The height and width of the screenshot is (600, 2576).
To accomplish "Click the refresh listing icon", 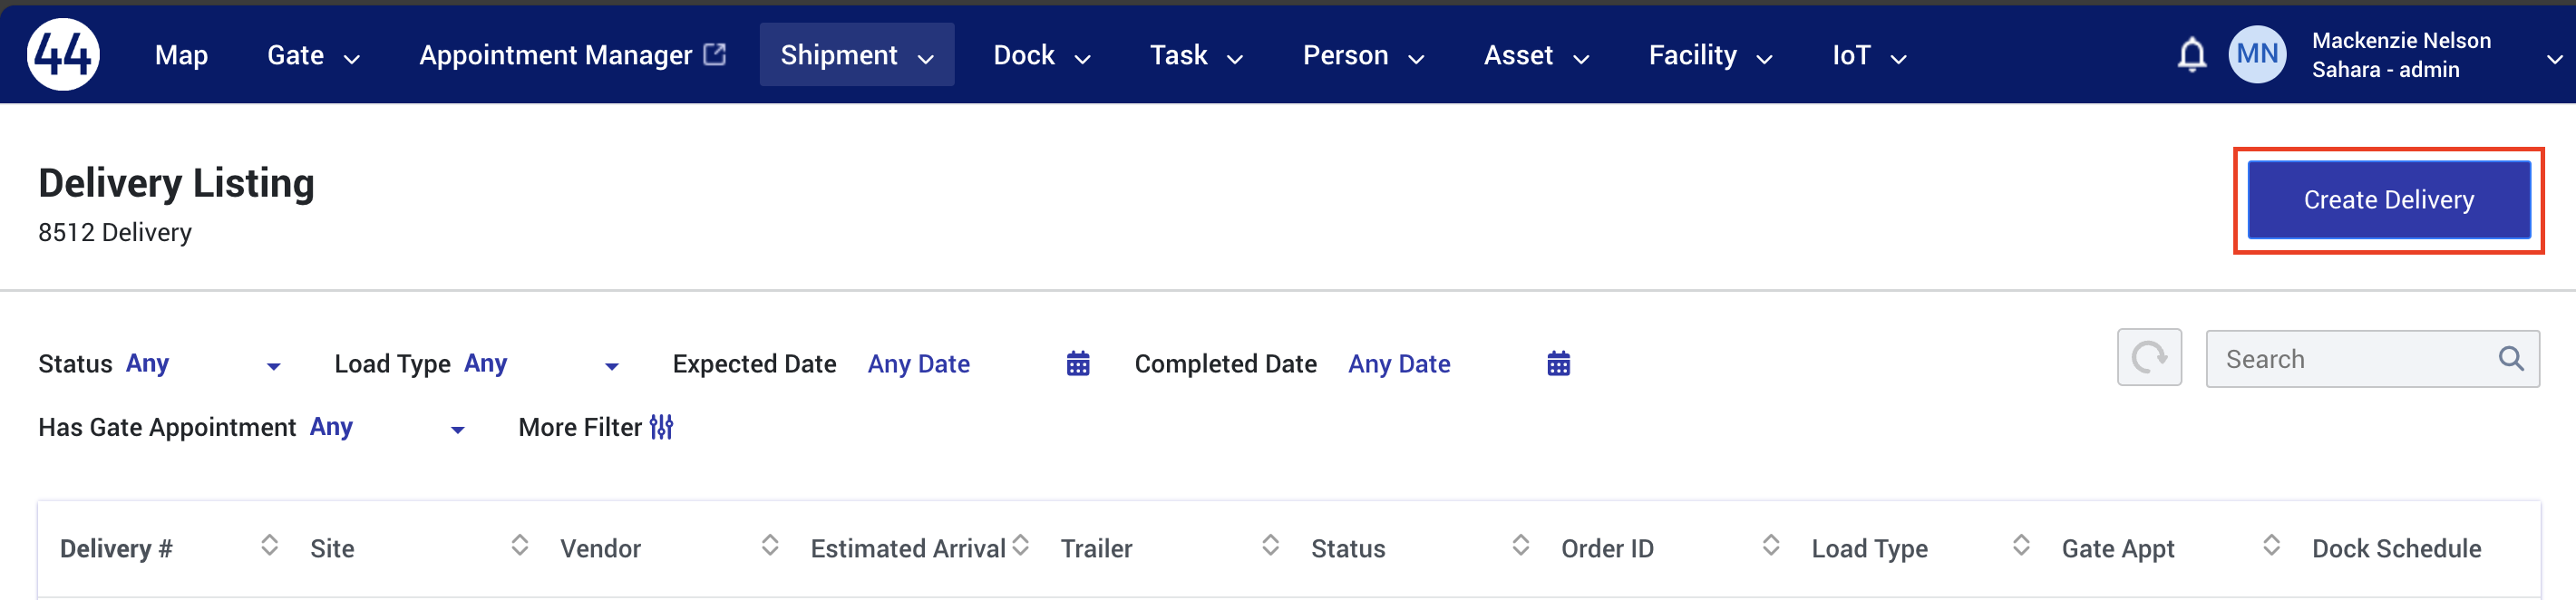I will click(2149, 358).
